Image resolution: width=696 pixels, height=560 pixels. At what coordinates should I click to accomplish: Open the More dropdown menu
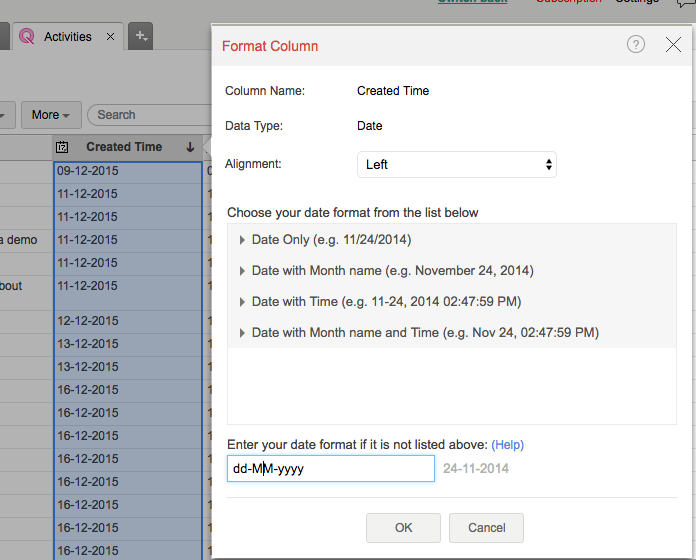click(51, 115)
